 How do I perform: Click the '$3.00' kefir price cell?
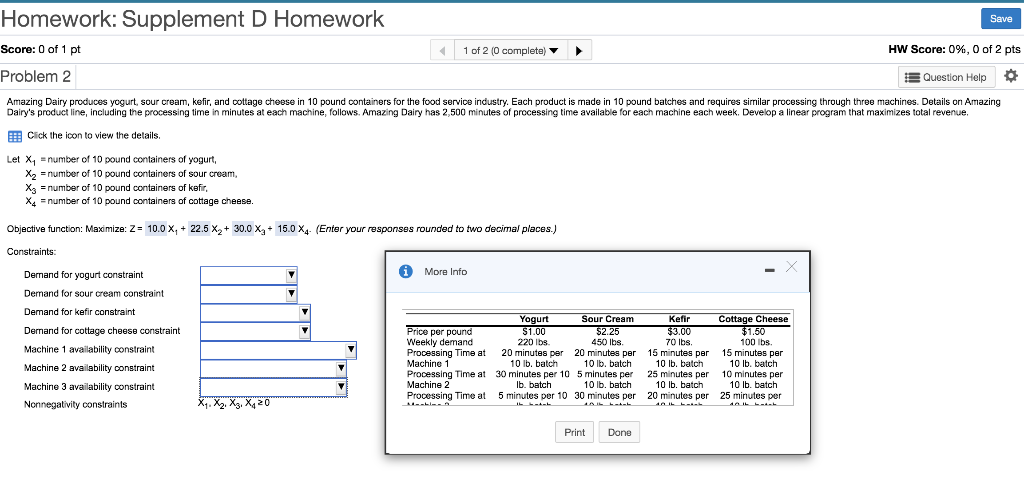click(679, 332)
